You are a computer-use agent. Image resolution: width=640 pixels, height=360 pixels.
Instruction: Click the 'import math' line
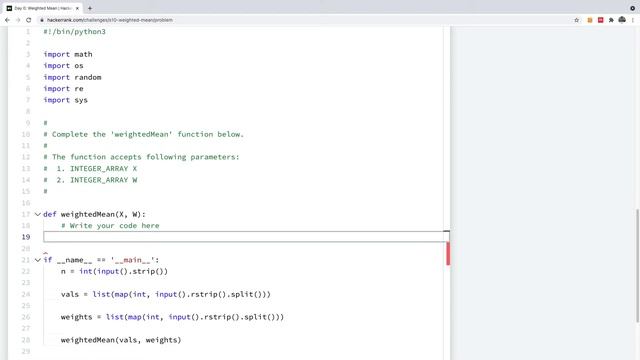coord(68,54)
